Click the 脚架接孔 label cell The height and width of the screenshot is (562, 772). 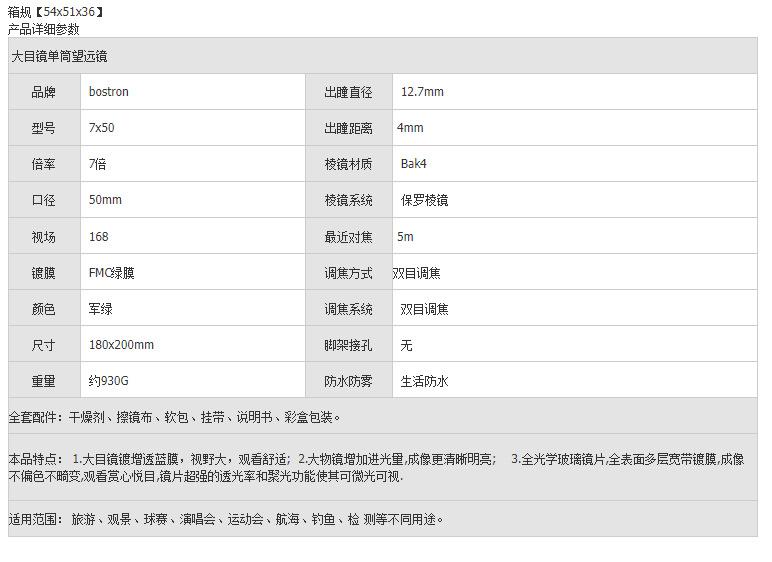click(348, 345)
